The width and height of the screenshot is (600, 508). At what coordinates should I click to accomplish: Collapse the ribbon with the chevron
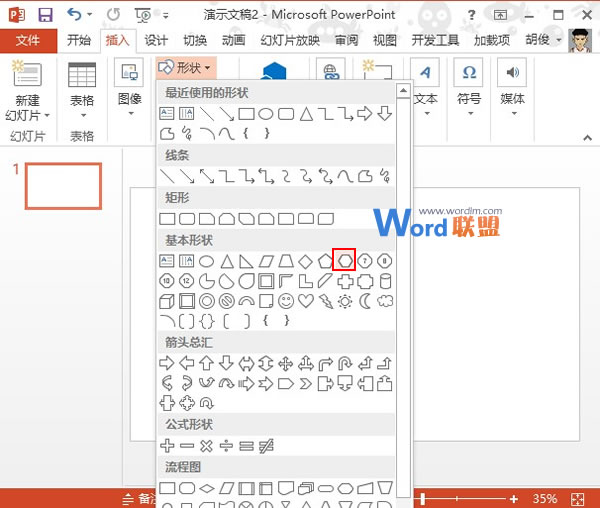587,138
